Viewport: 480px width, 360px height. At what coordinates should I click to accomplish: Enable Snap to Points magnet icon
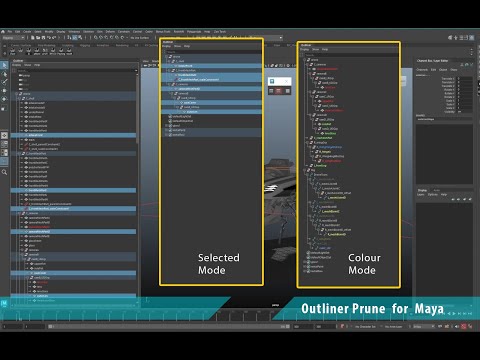tap(107, 38)
